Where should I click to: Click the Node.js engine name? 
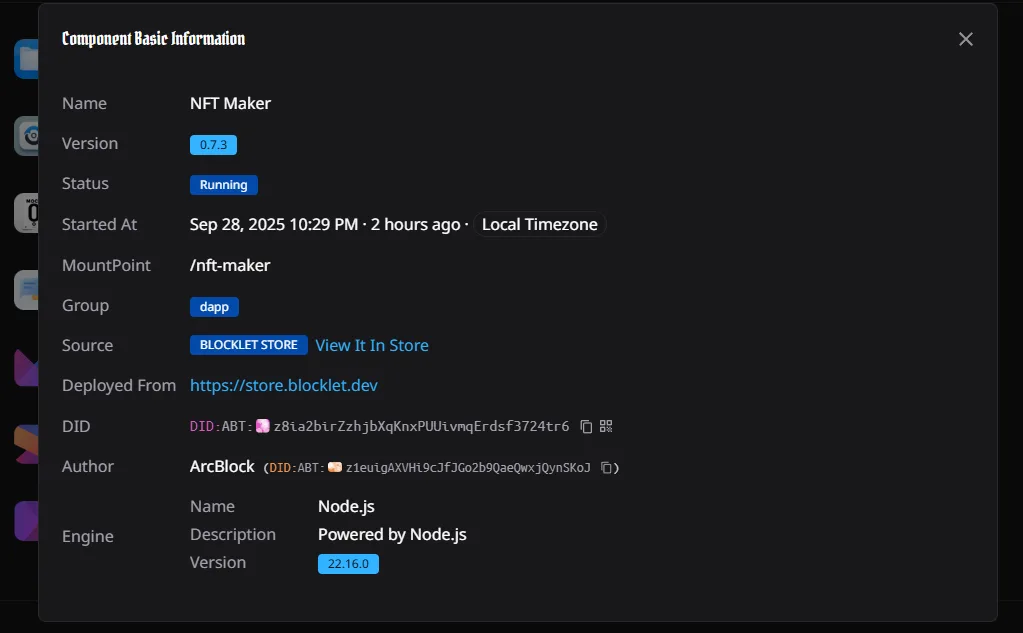[346, 506]
